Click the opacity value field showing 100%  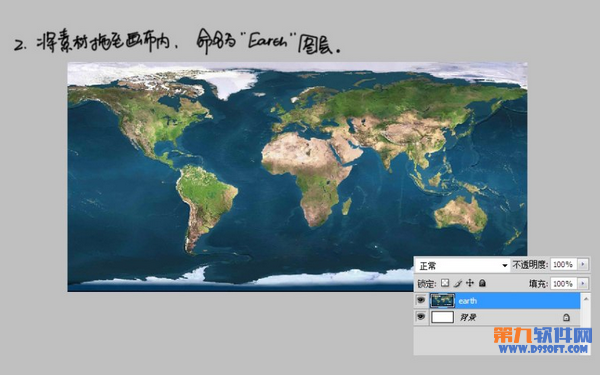(563, 264)
